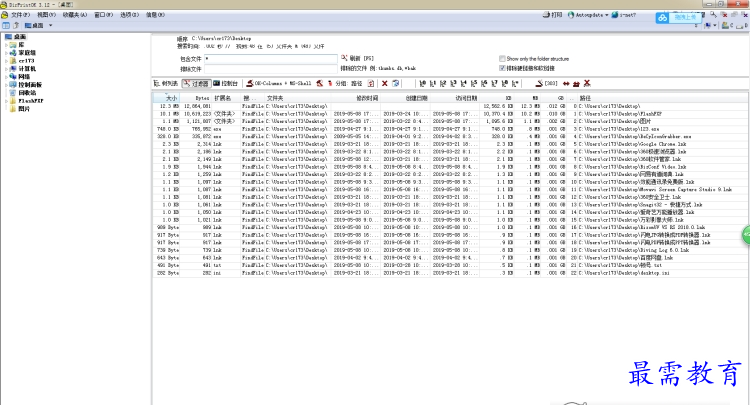Click the first tree-level expand icon
The width and height of the screenshot is (750, 405).
422,84
